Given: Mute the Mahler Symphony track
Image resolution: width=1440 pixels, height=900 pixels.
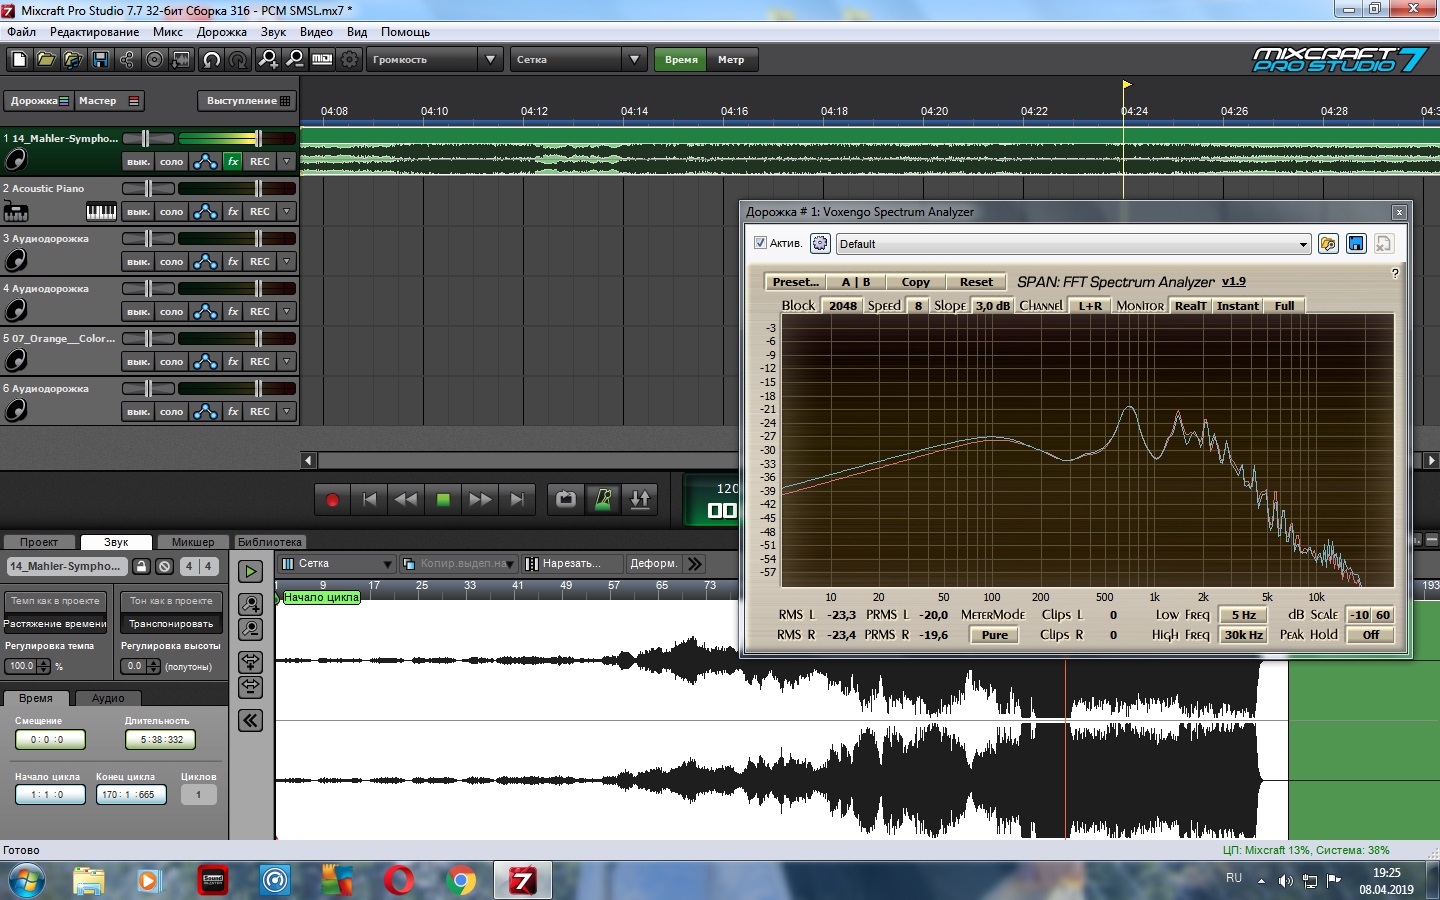Looking at the screenshot, I should 138,161.
